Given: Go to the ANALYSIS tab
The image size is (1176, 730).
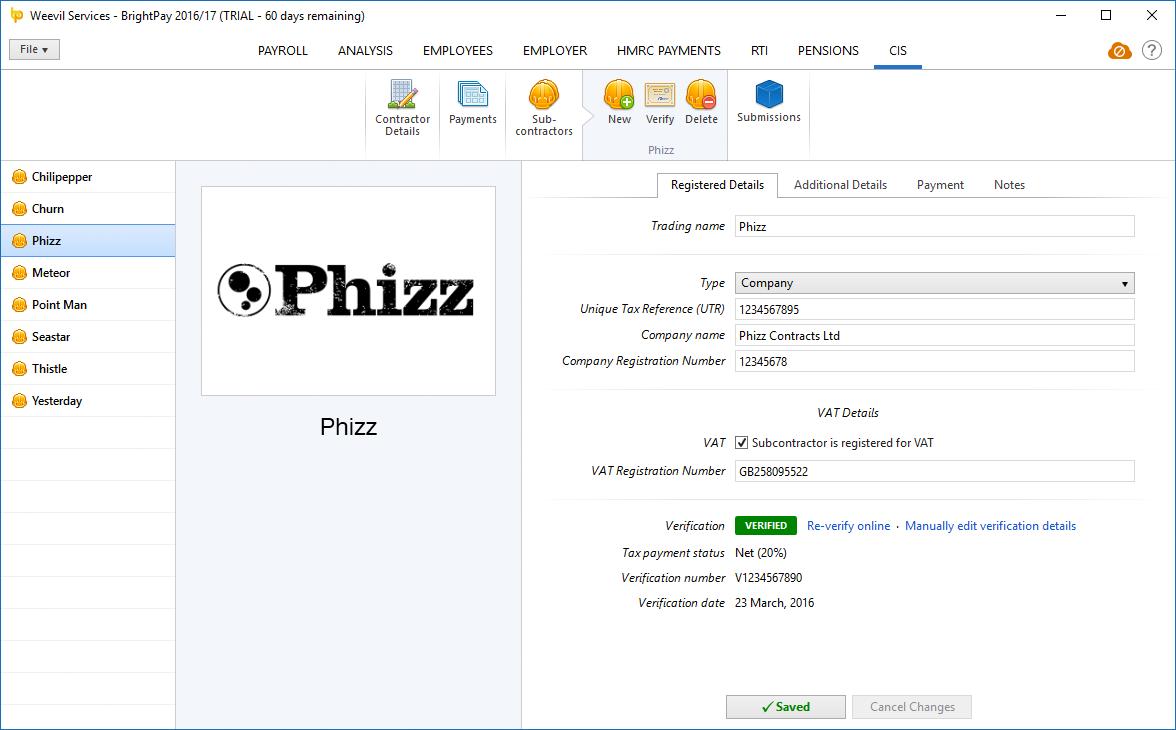Looking at the screenshot, I should (x=365, y=51).
